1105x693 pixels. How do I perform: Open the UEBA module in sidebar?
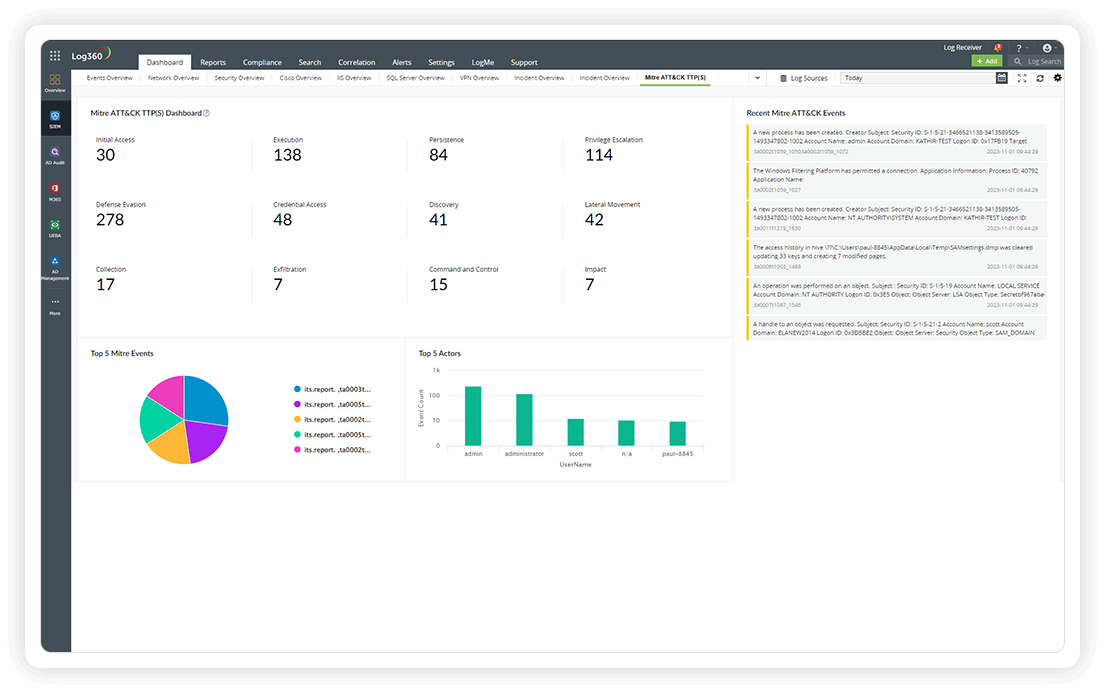pyautogui.click(x=55, y=227)
